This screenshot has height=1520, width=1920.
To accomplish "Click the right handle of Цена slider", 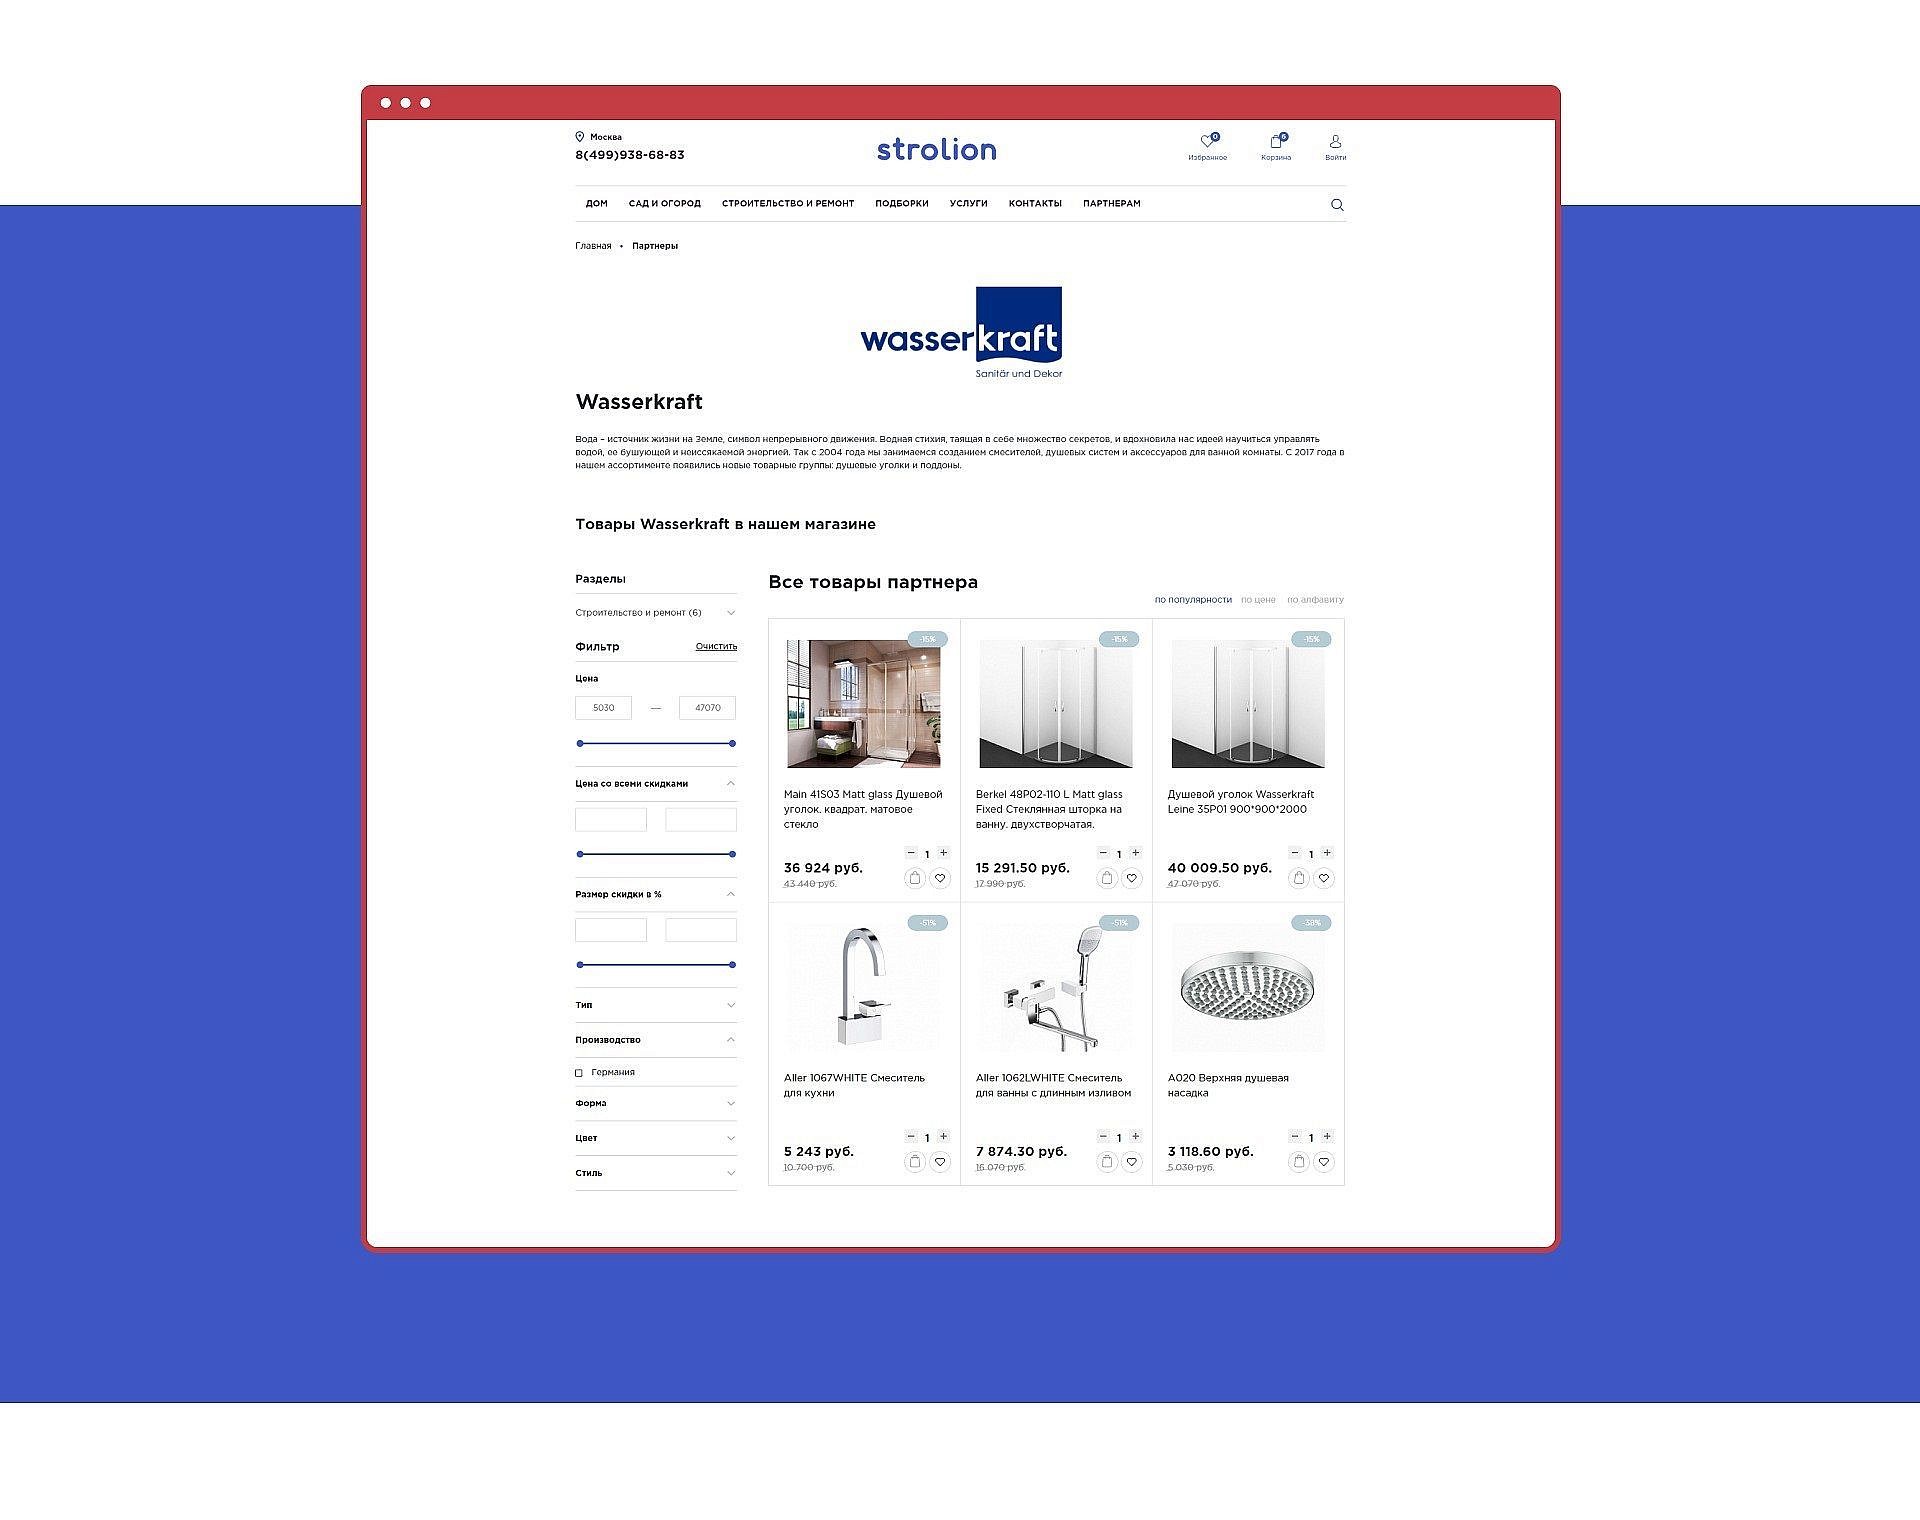I will 732,744.
